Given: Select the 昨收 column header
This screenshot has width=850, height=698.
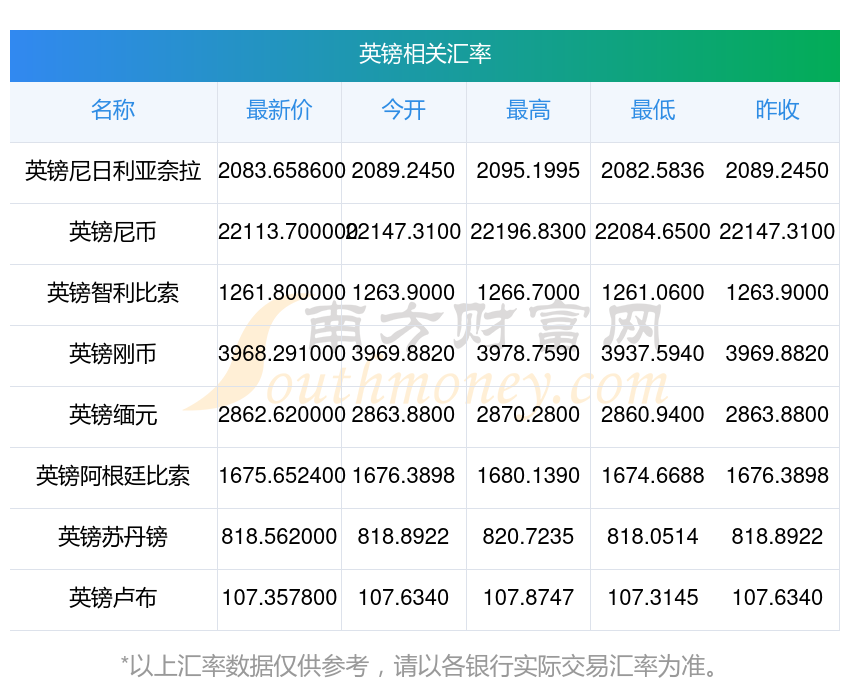Looking at the screenshot, I should (777, 110).
